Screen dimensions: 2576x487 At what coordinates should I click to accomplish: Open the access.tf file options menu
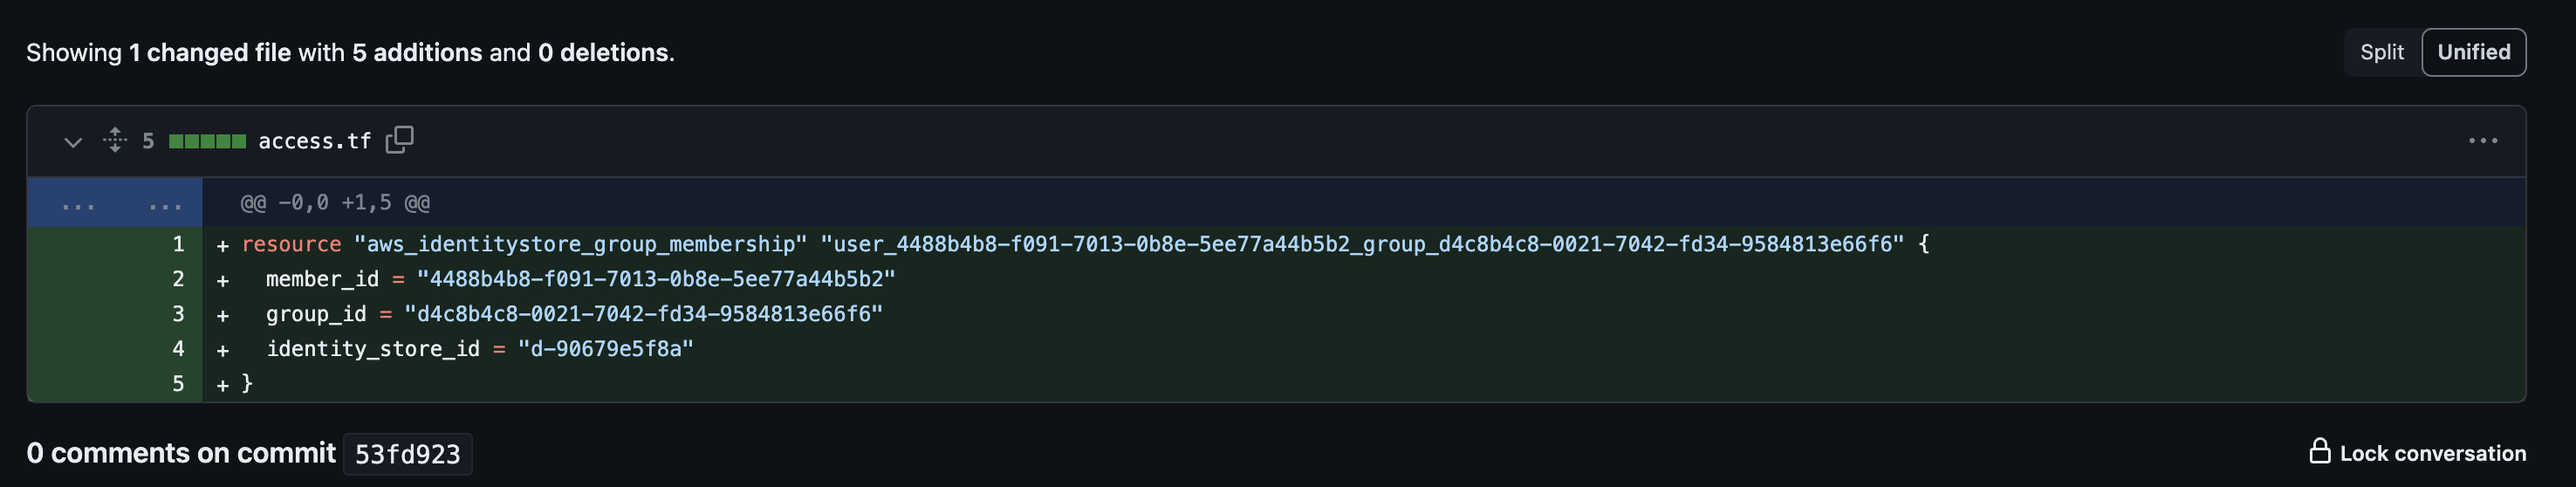point(2482,141)
